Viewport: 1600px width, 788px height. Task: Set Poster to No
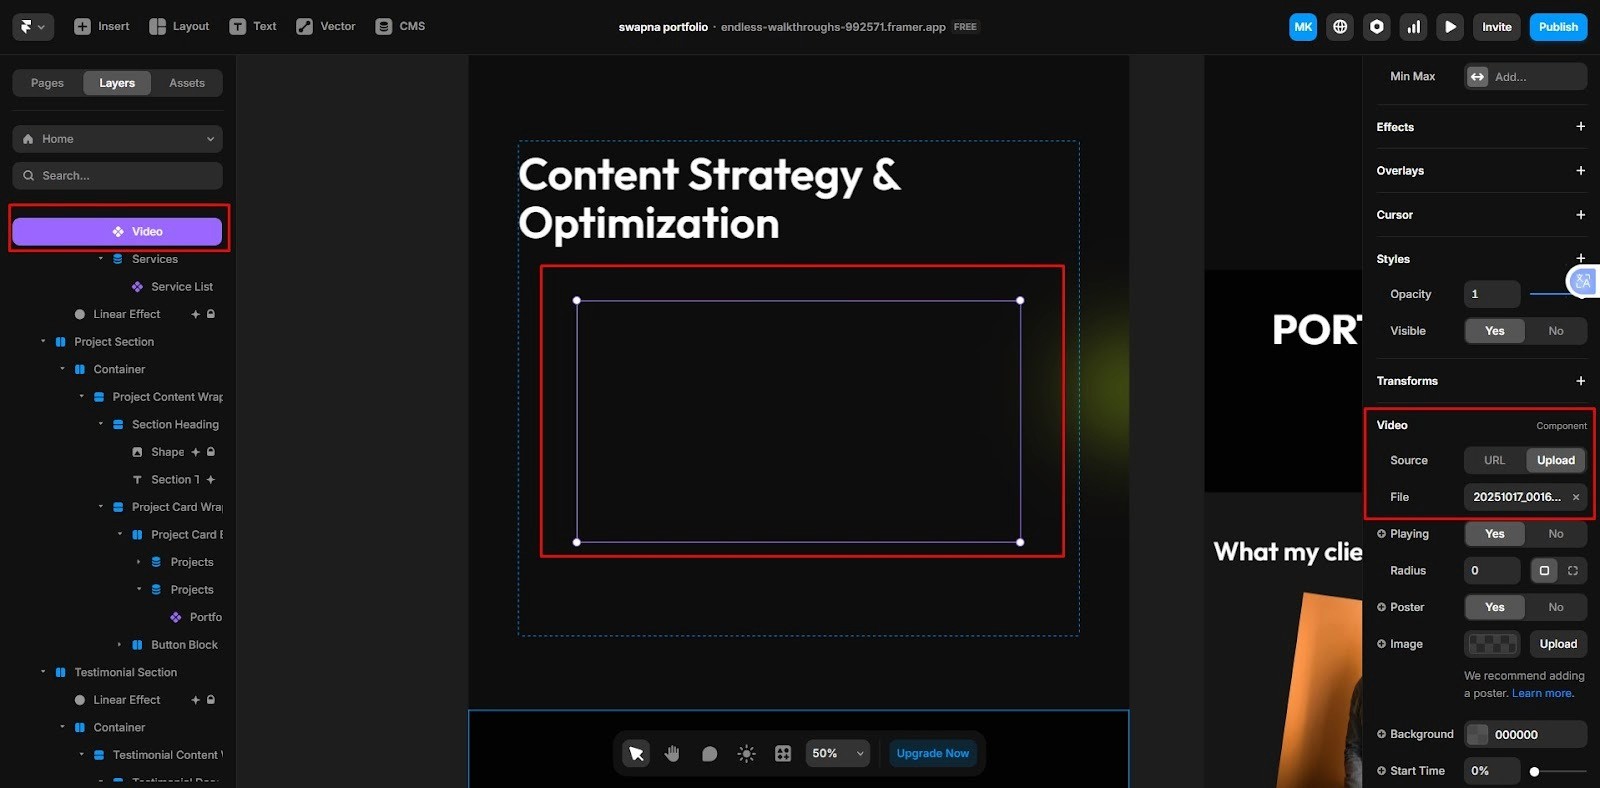click(1556, 607)
